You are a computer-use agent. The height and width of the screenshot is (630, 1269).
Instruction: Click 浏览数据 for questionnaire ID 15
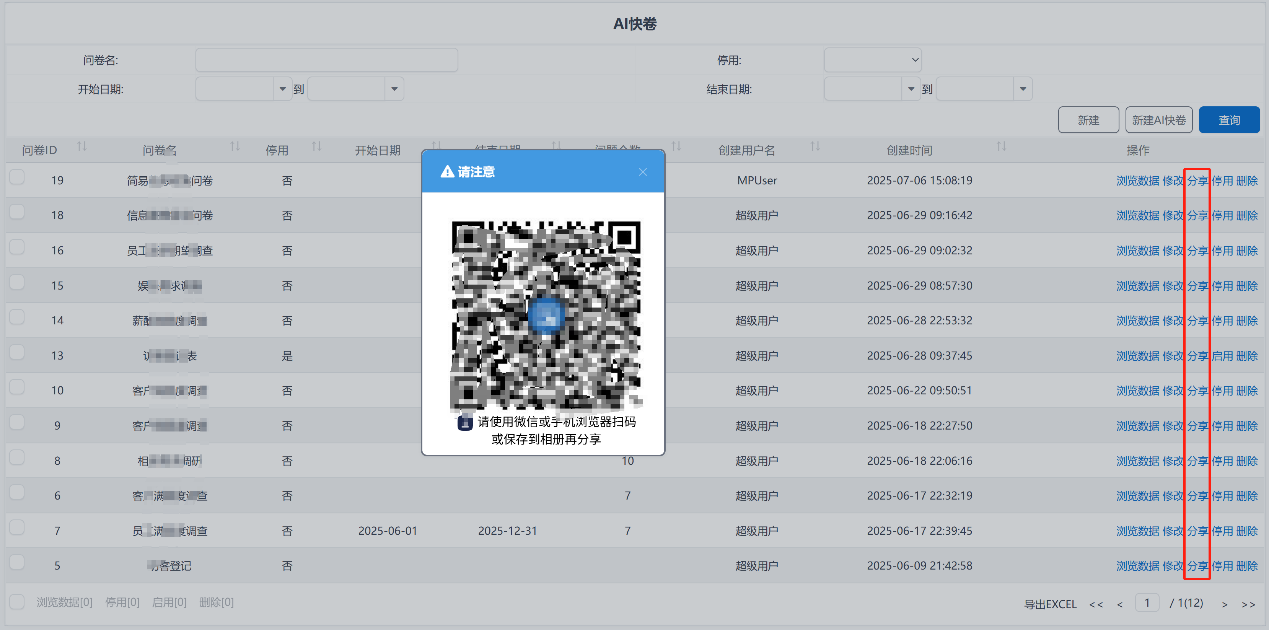tap(1138, 286)
